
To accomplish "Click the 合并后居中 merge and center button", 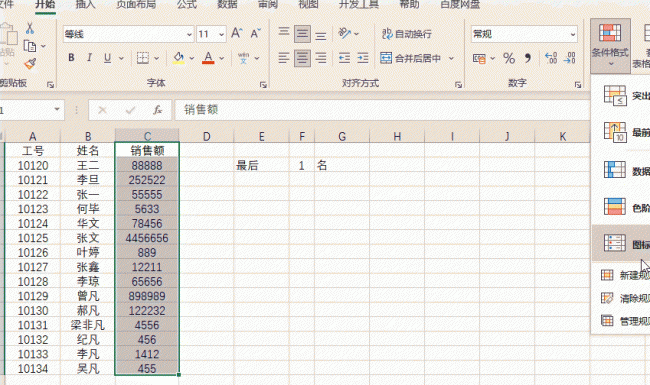I will point(410,58).
